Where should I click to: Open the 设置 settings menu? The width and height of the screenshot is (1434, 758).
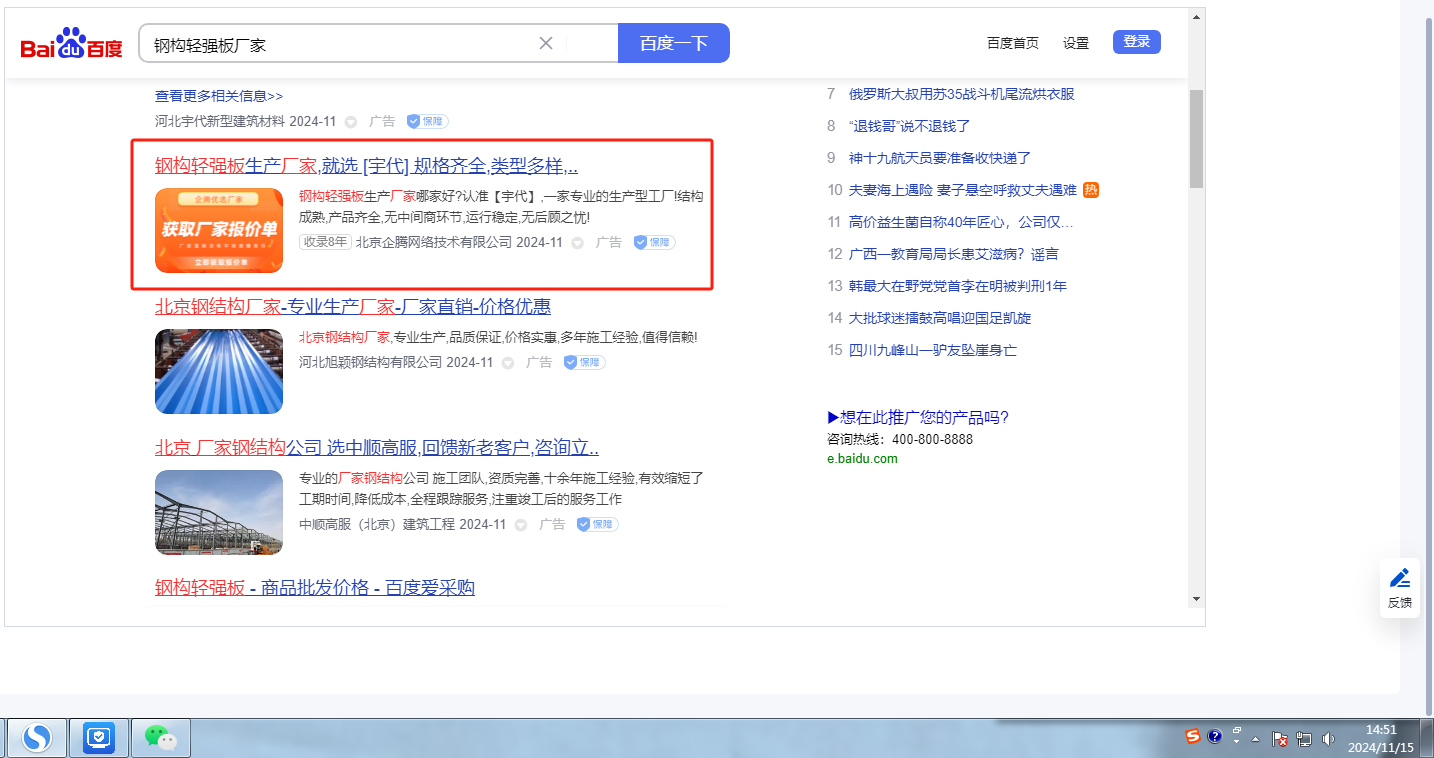pyautogui.click(x=1076, y=43)
